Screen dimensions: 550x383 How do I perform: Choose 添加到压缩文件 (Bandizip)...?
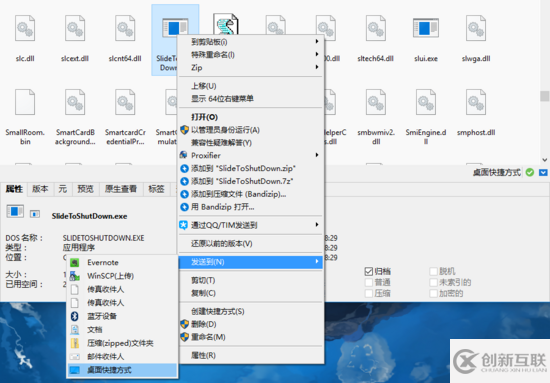(x=251, y=194)
